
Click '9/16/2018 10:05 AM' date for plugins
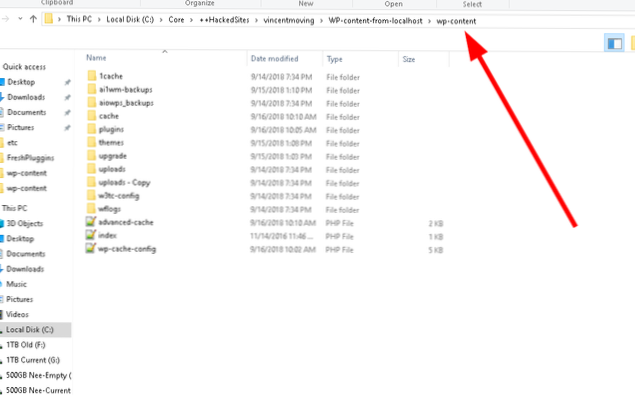(x=283, y=130)
